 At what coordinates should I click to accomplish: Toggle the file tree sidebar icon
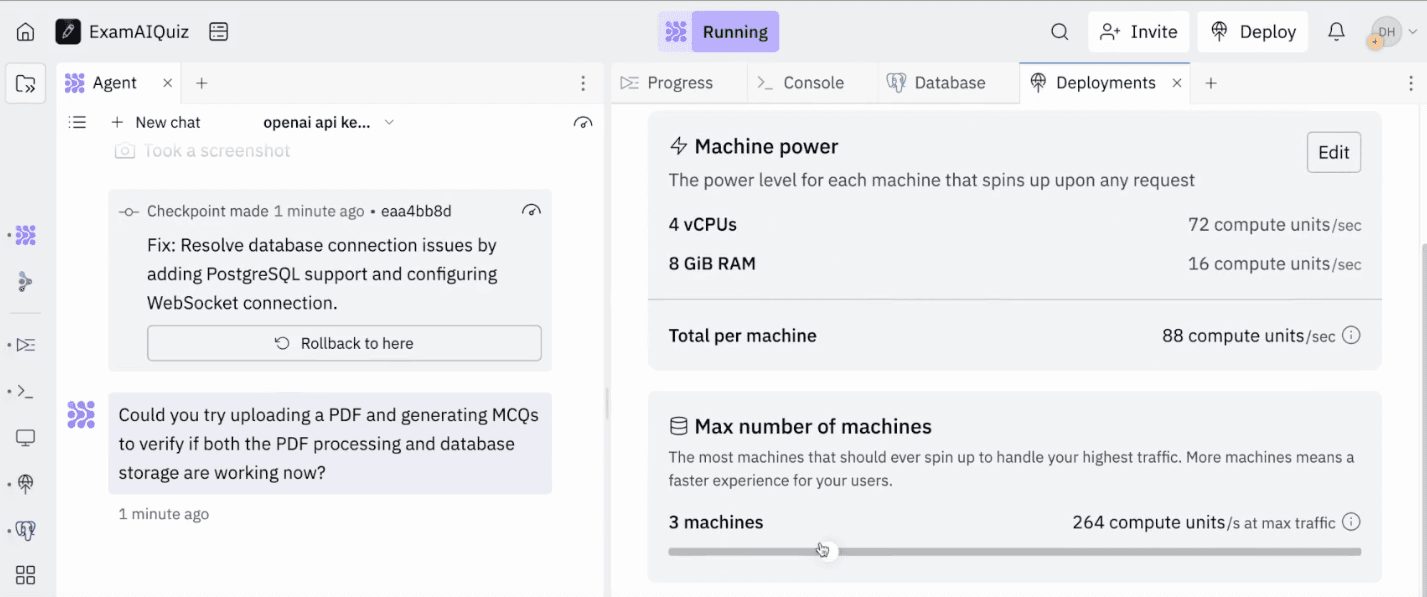pyautogui.click(x=26, y=84)
